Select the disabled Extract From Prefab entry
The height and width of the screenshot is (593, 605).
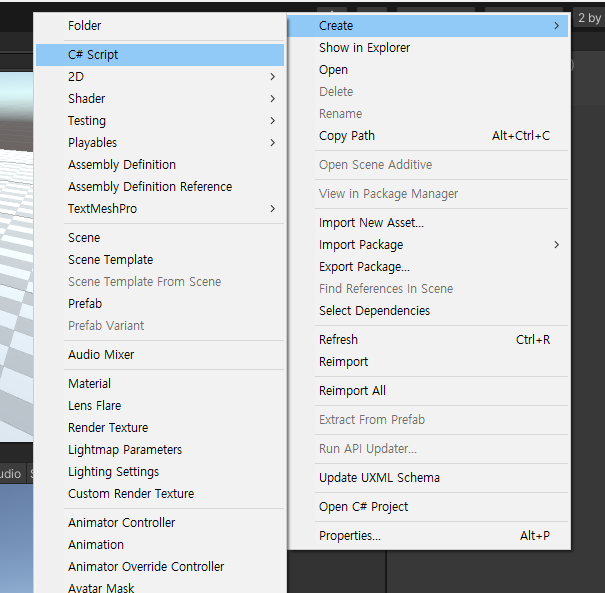point(428,419)
